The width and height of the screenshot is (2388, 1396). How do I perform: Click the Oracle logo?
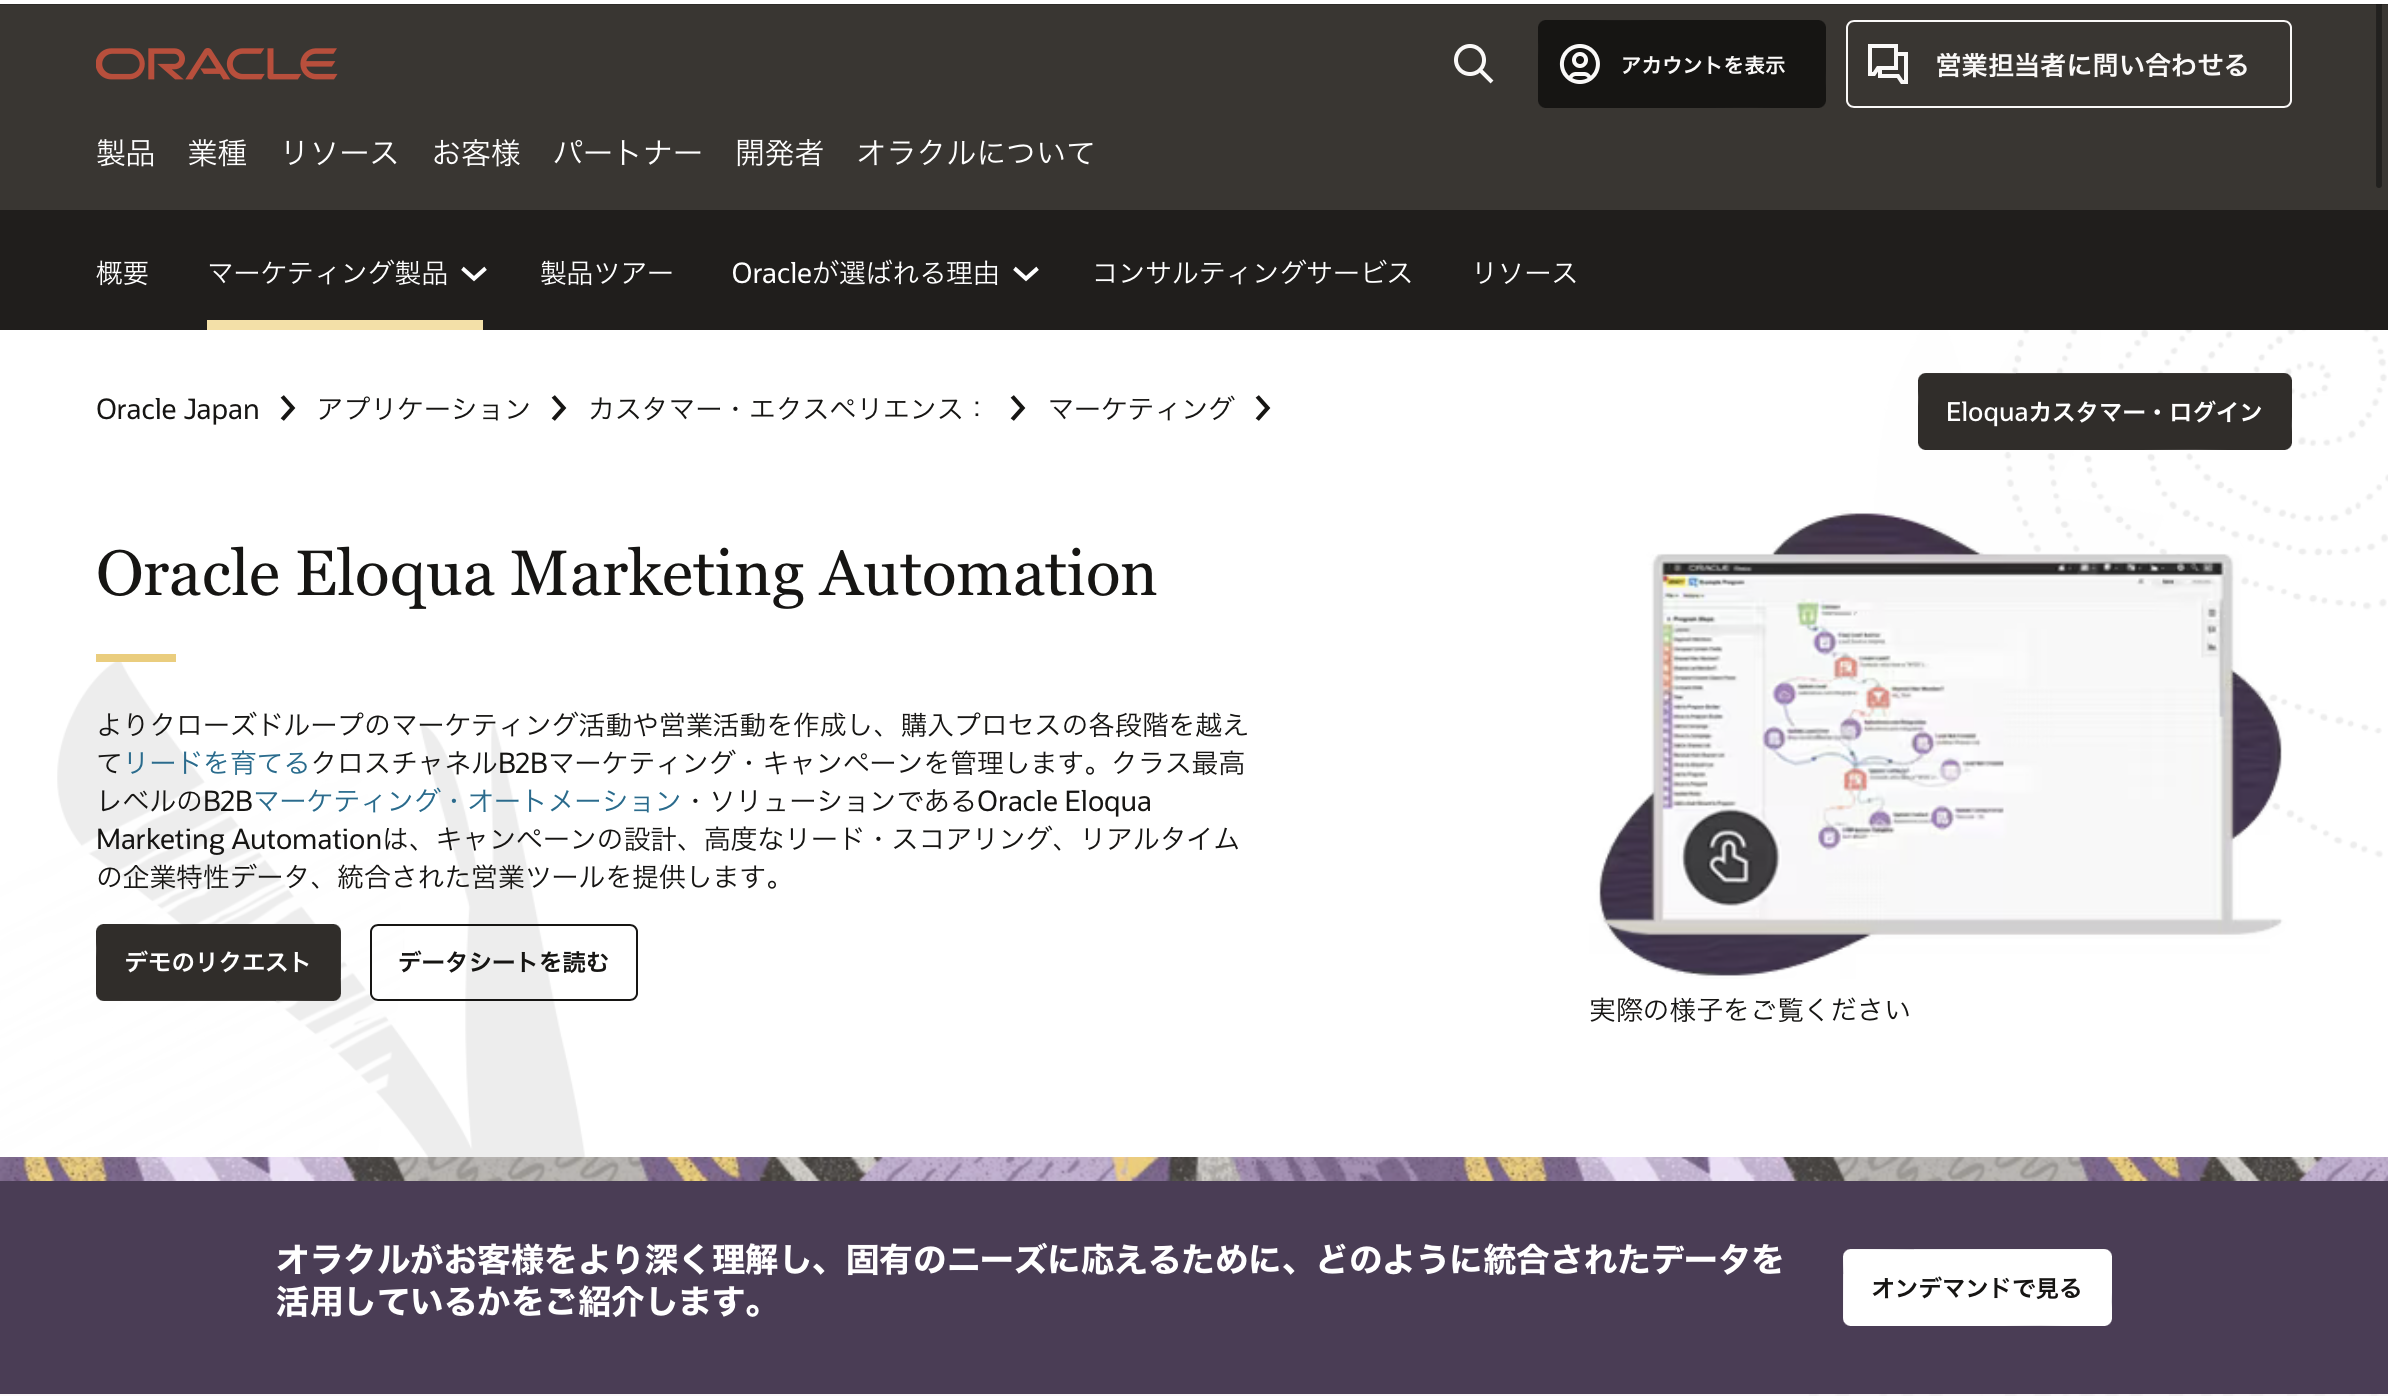[216, 64]
